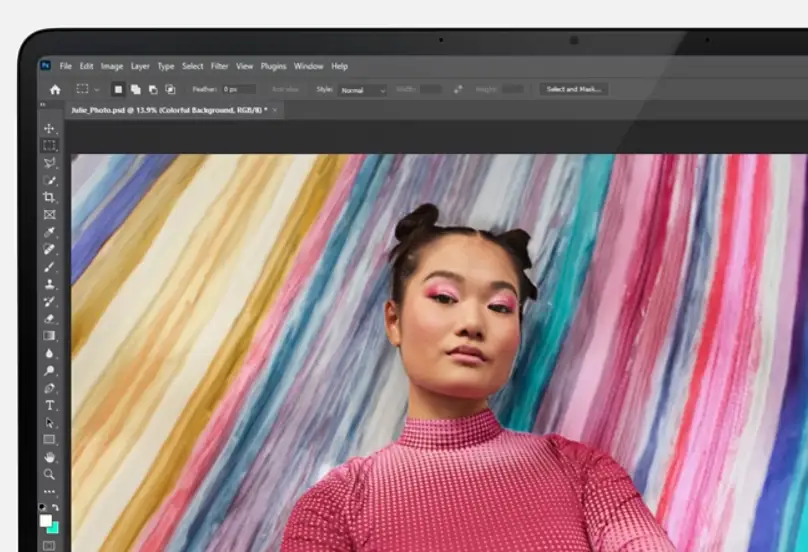The height and width of the screenshot is (552, 808).
Task: Select the Eraser tool
Action: [x=49, y=319]
